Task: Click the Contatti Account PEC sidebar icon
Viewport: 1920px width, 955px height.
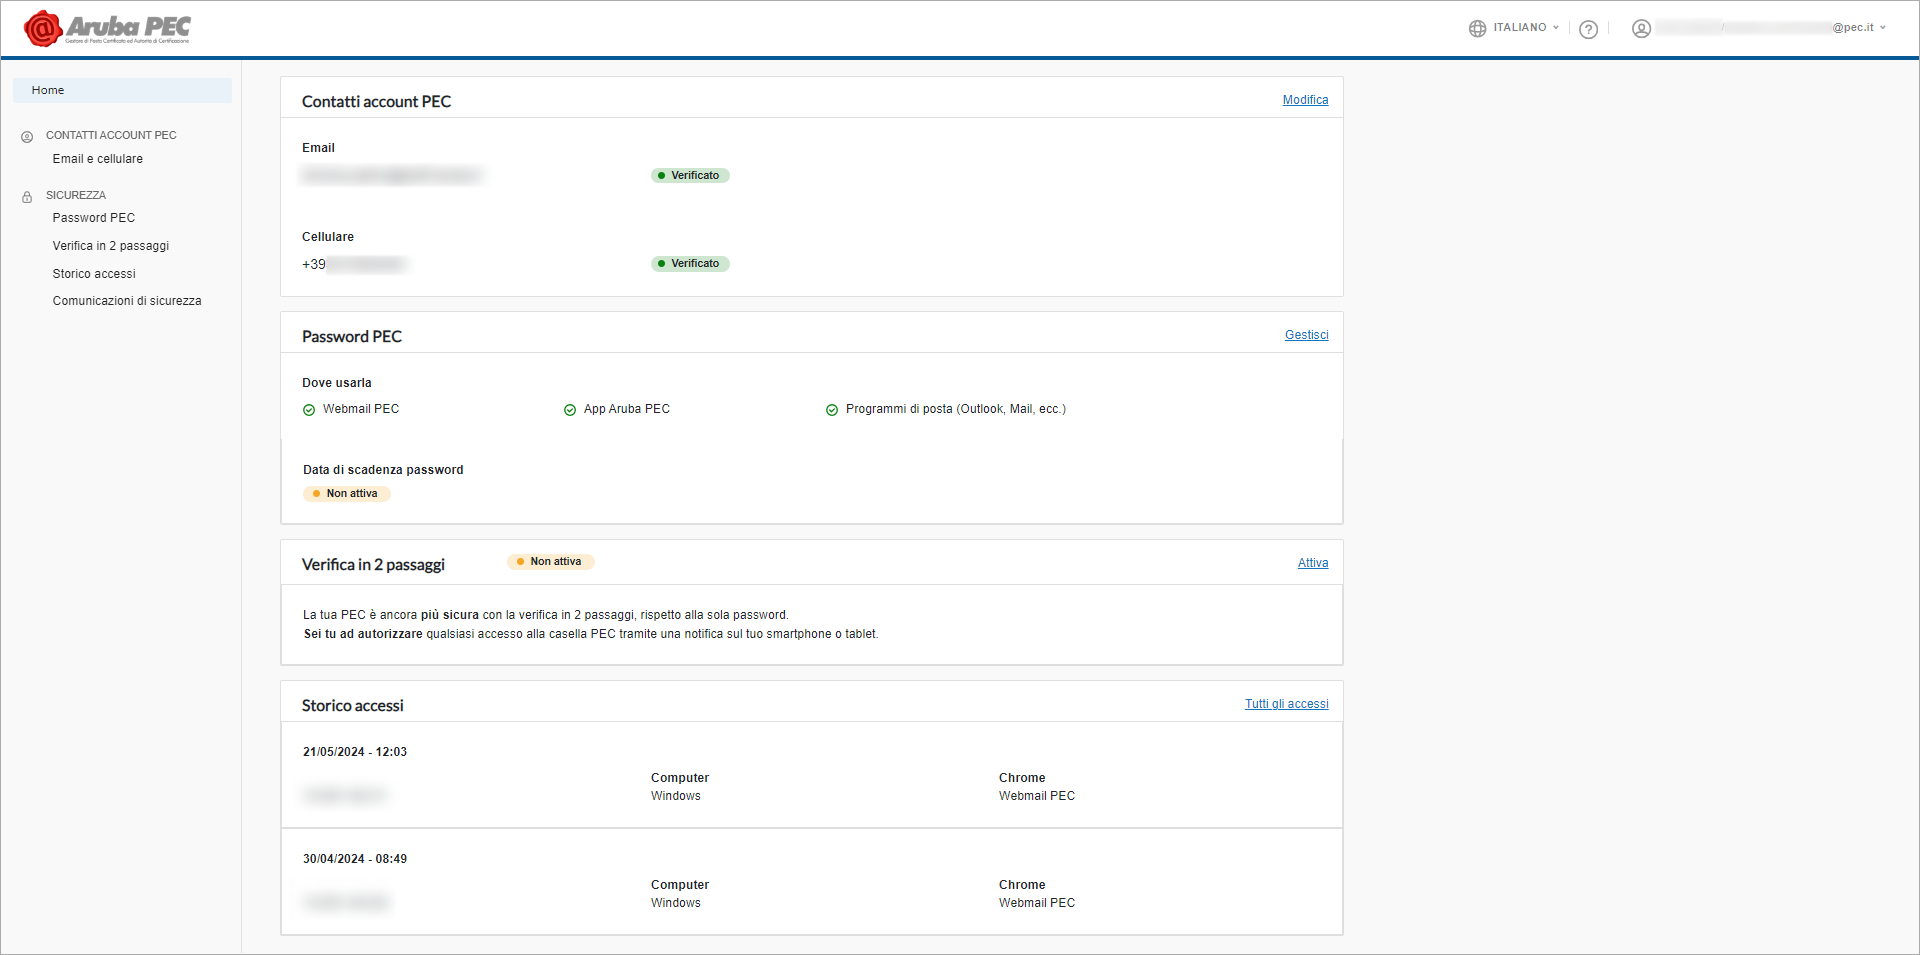Action: [27, 136]
